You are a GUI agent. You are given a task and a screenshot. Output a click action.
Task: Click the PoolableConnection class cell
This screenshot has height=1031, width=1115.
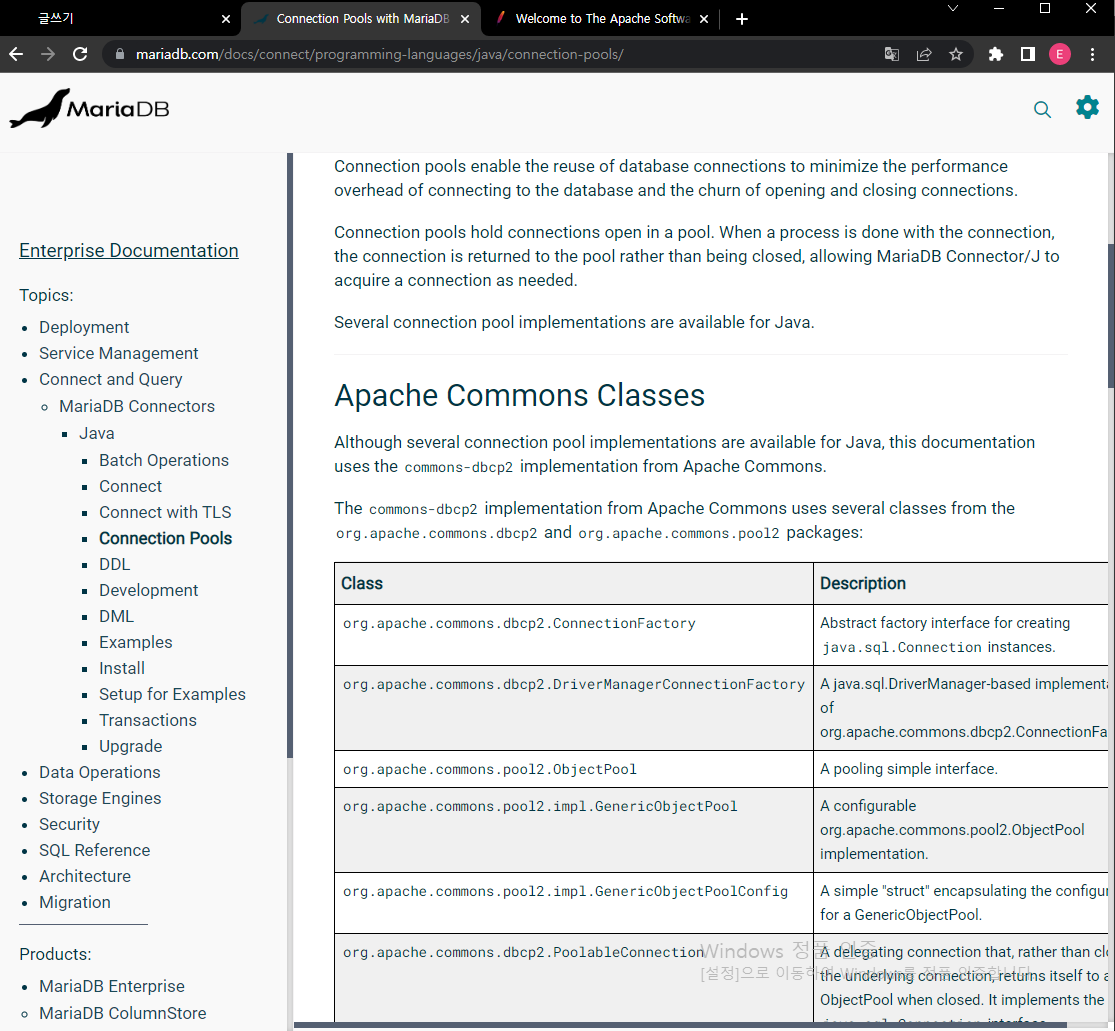click(574, 978)
